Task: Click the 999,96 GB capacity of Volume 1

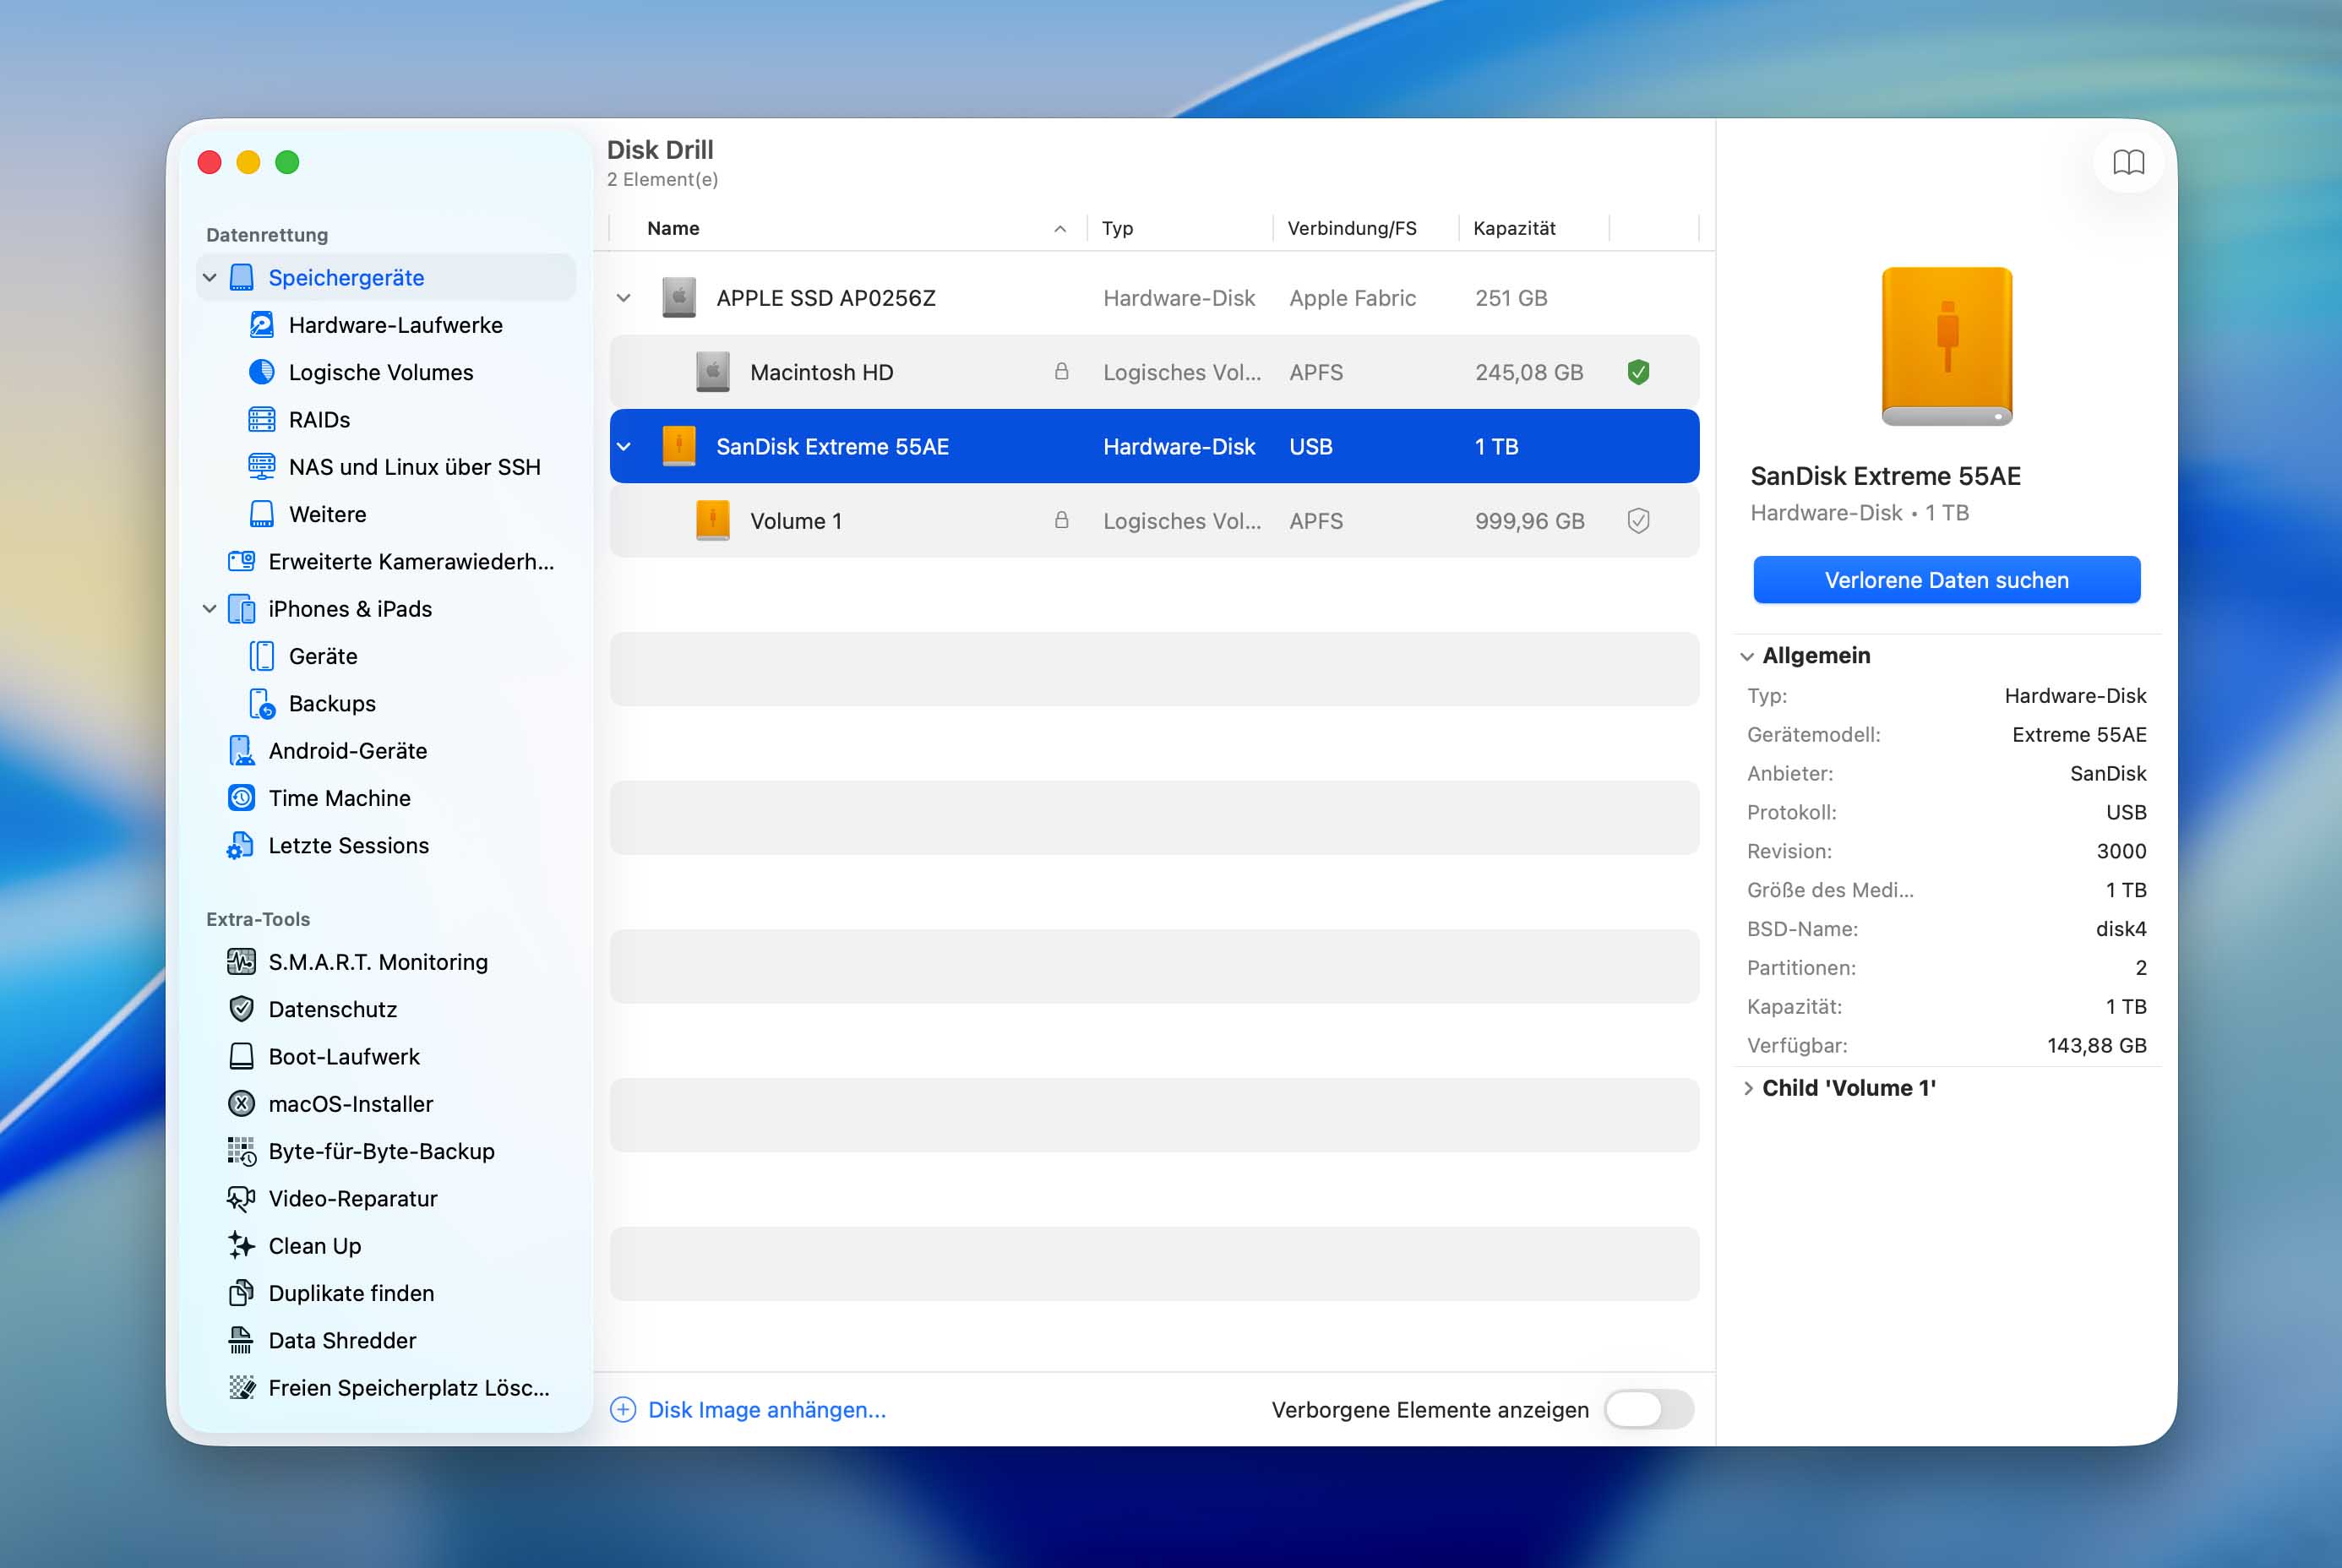Action: tap(1529, 521)
